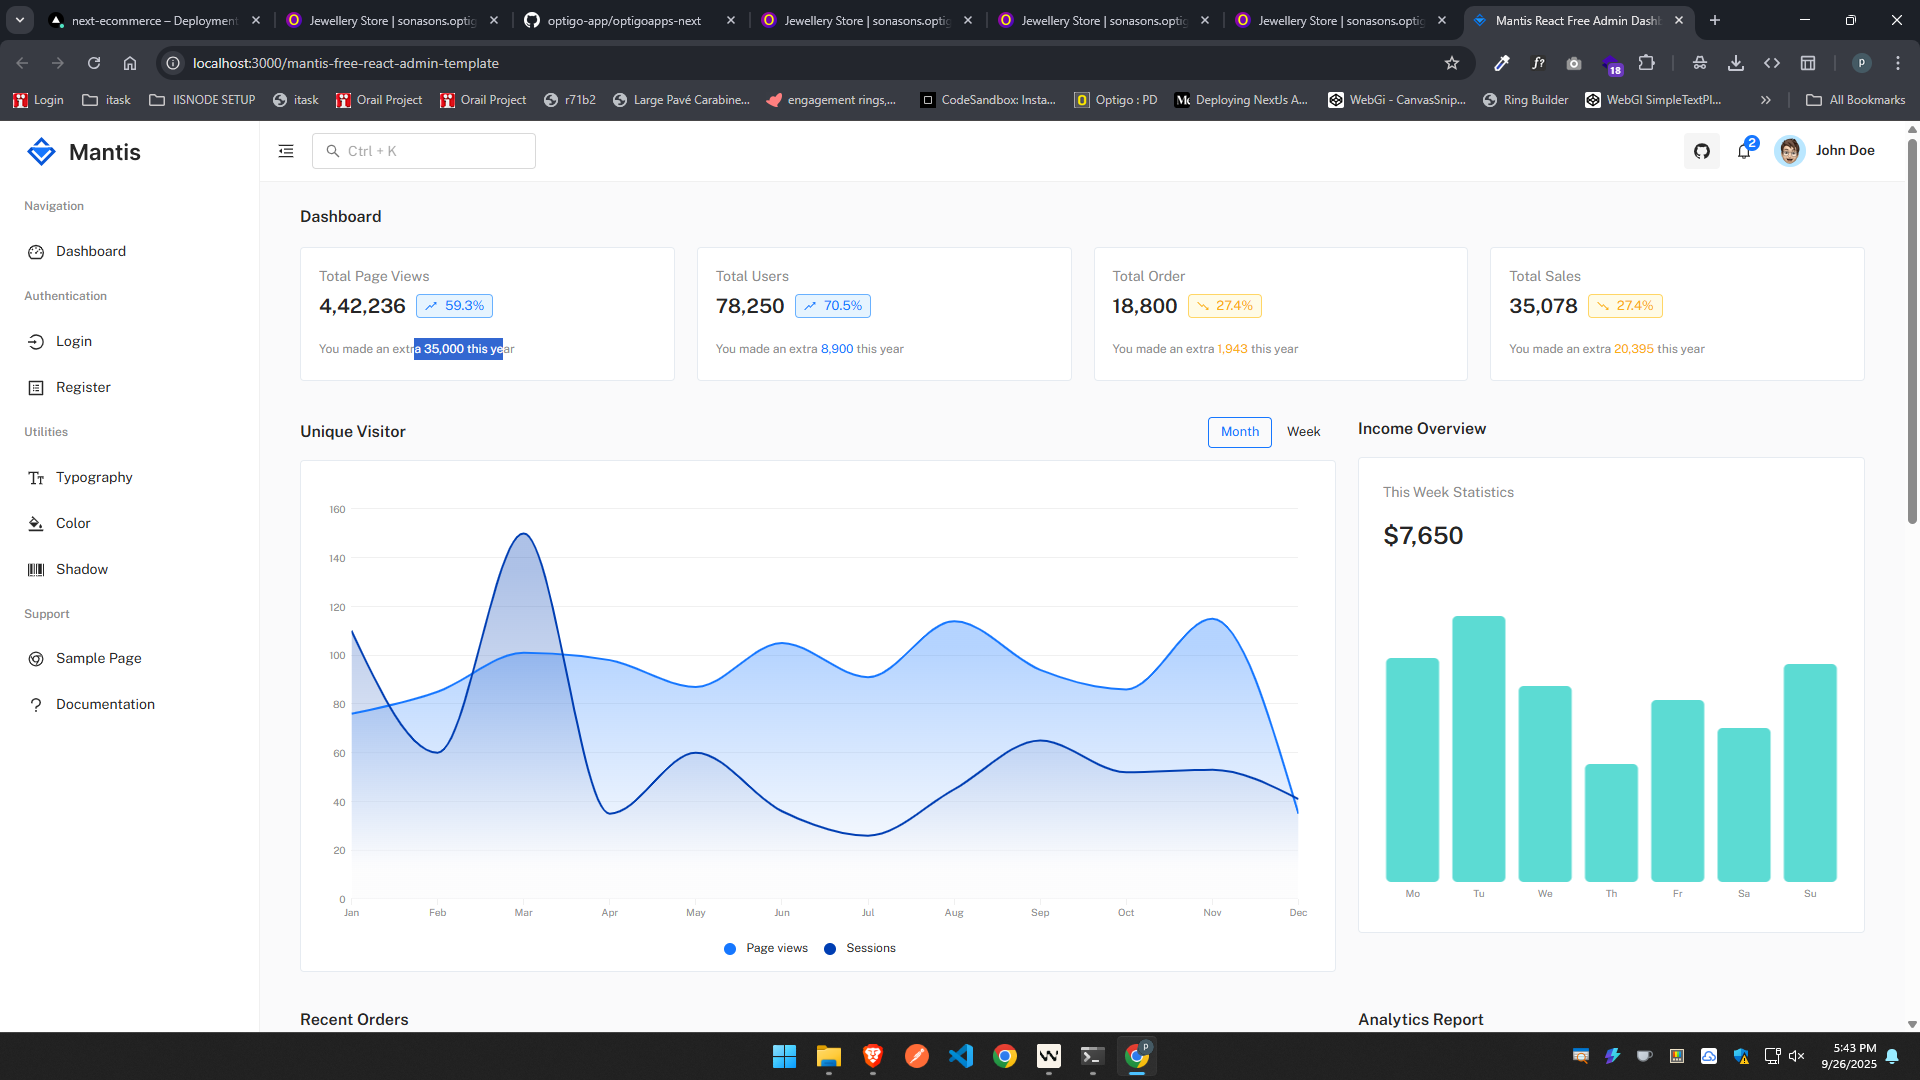Select the Month view button
Screen dimensions: 1920x1080
pos(1239,432)
